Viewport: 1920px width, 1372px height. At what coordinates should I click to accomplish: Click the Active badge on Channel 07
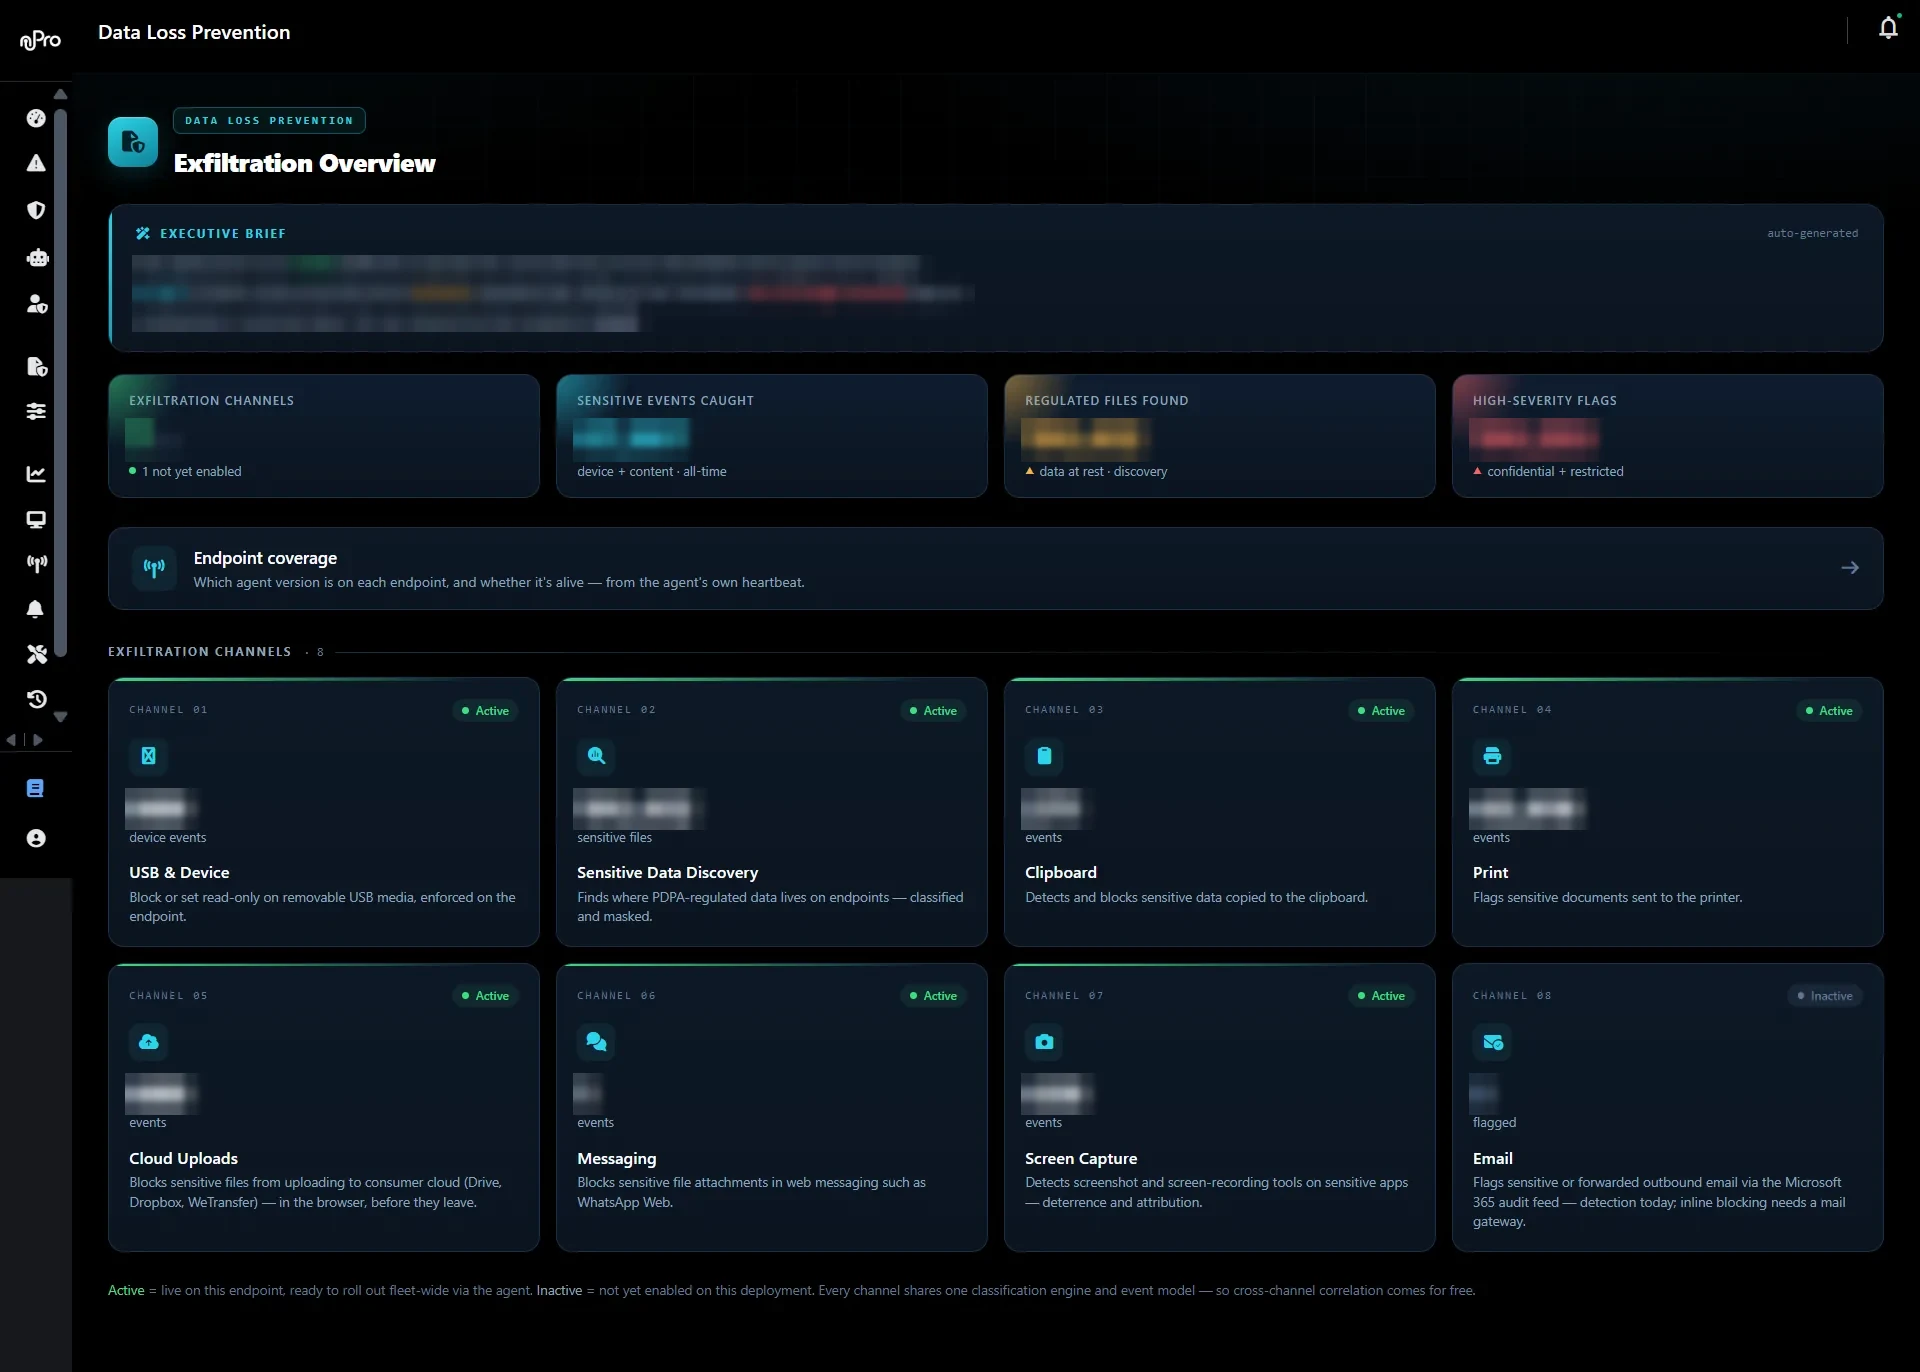(x=1381, y=996)
